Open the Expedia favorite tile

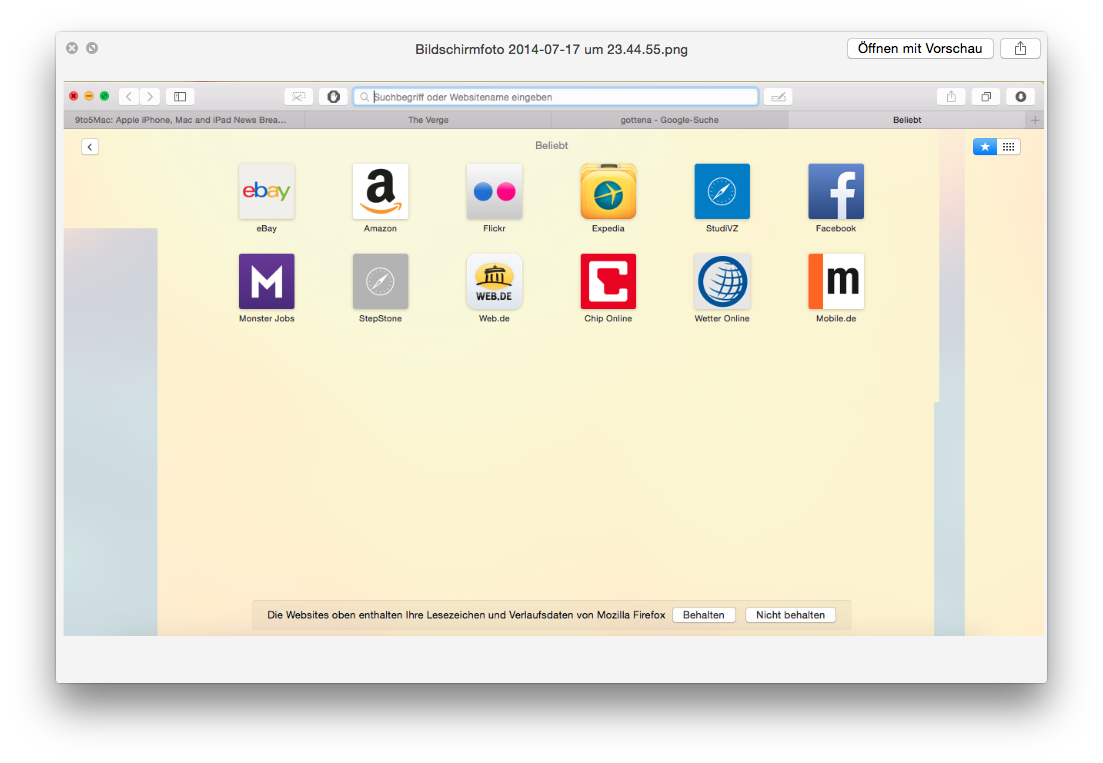coord(608,191)
